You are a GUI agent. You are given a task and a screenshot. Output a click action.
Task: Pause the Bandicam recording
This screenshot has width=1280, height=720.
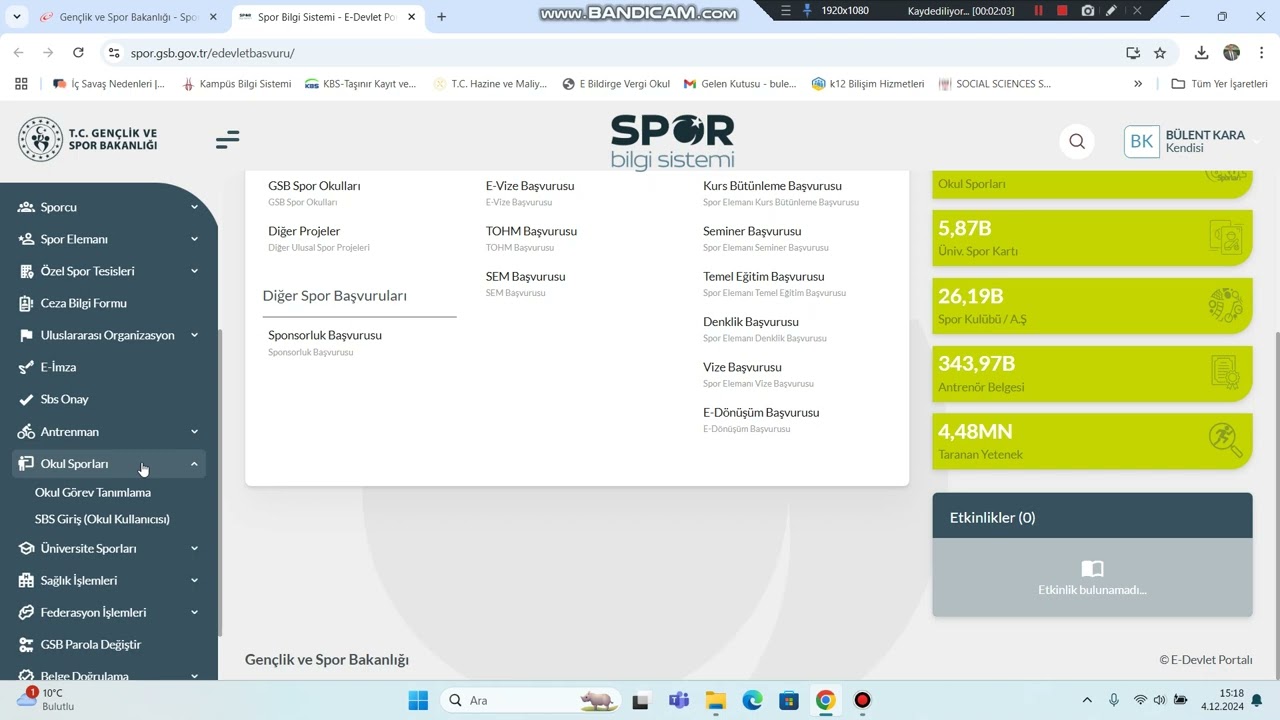click(x=1038, y=11)
